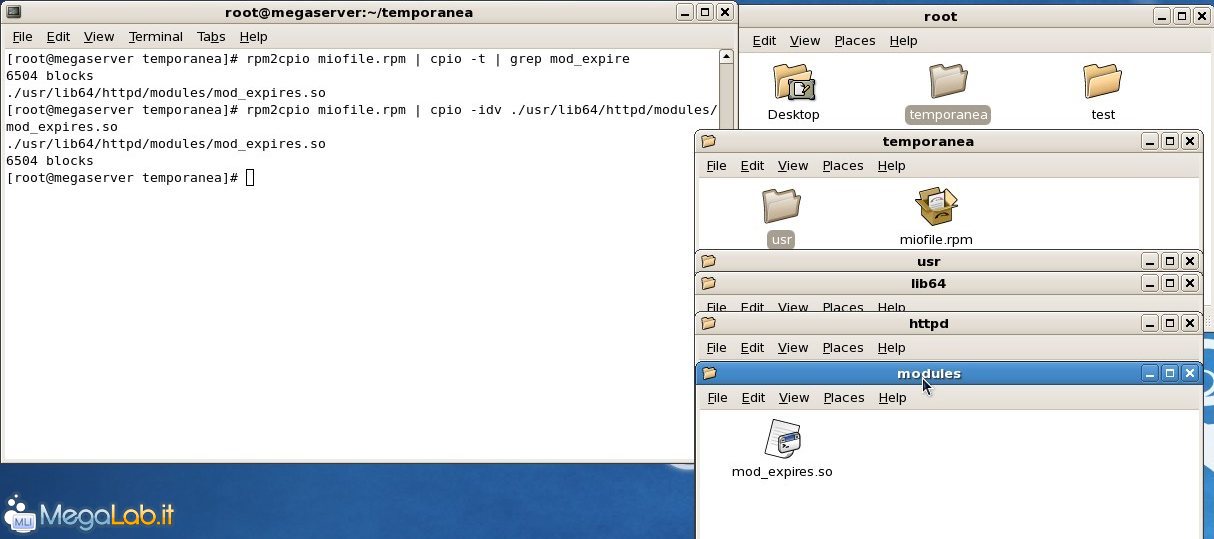The width and height of the screenshot is (1214, 539).
Task: Maximize the lib64 window
Action: (1169, 284)
